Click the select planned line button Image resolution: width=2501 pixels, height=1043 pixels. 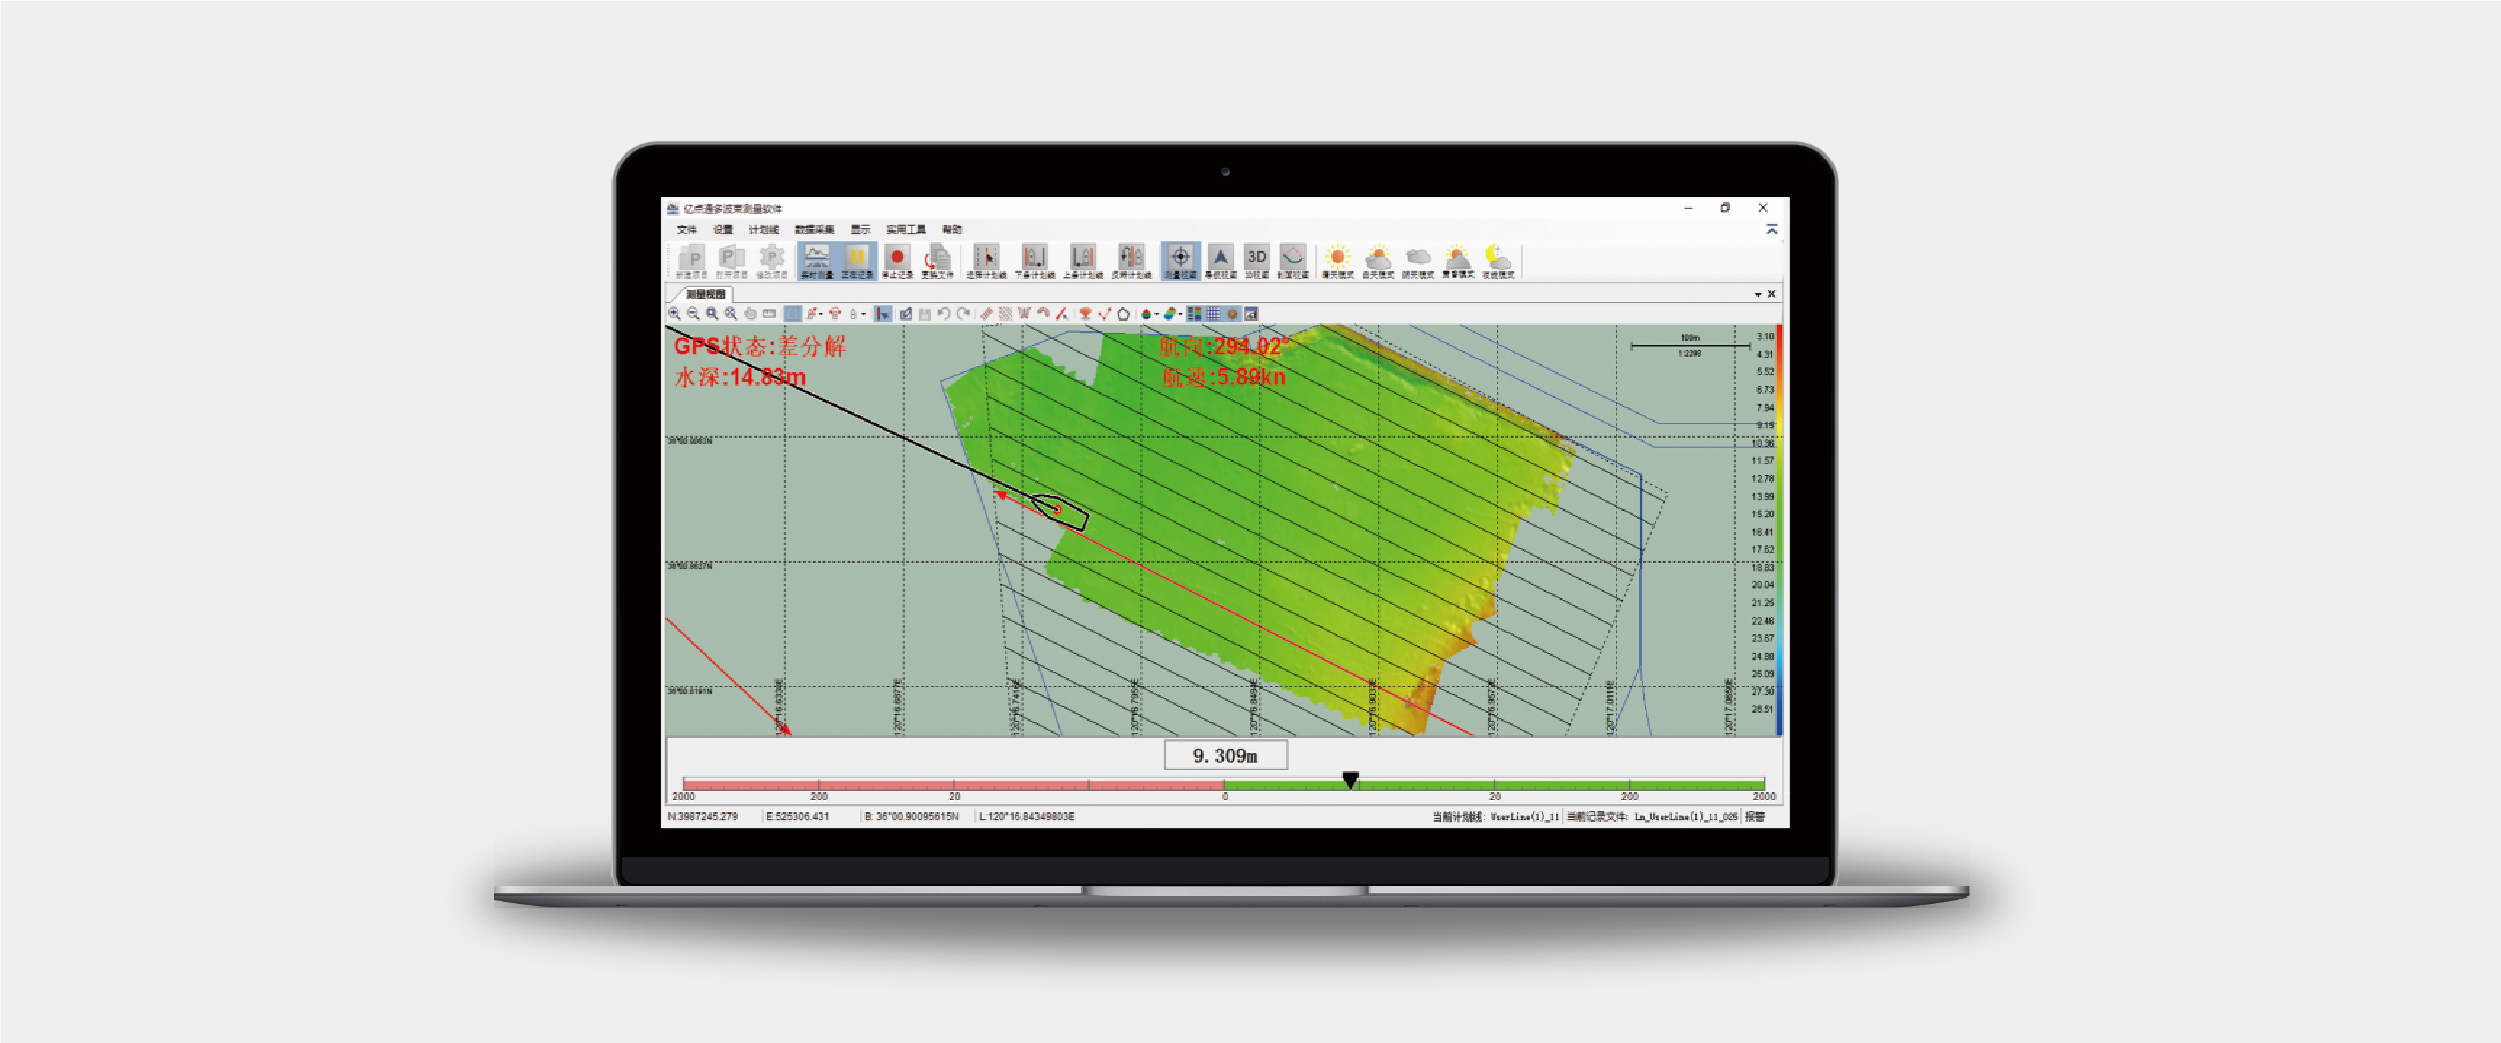(986, 260)
